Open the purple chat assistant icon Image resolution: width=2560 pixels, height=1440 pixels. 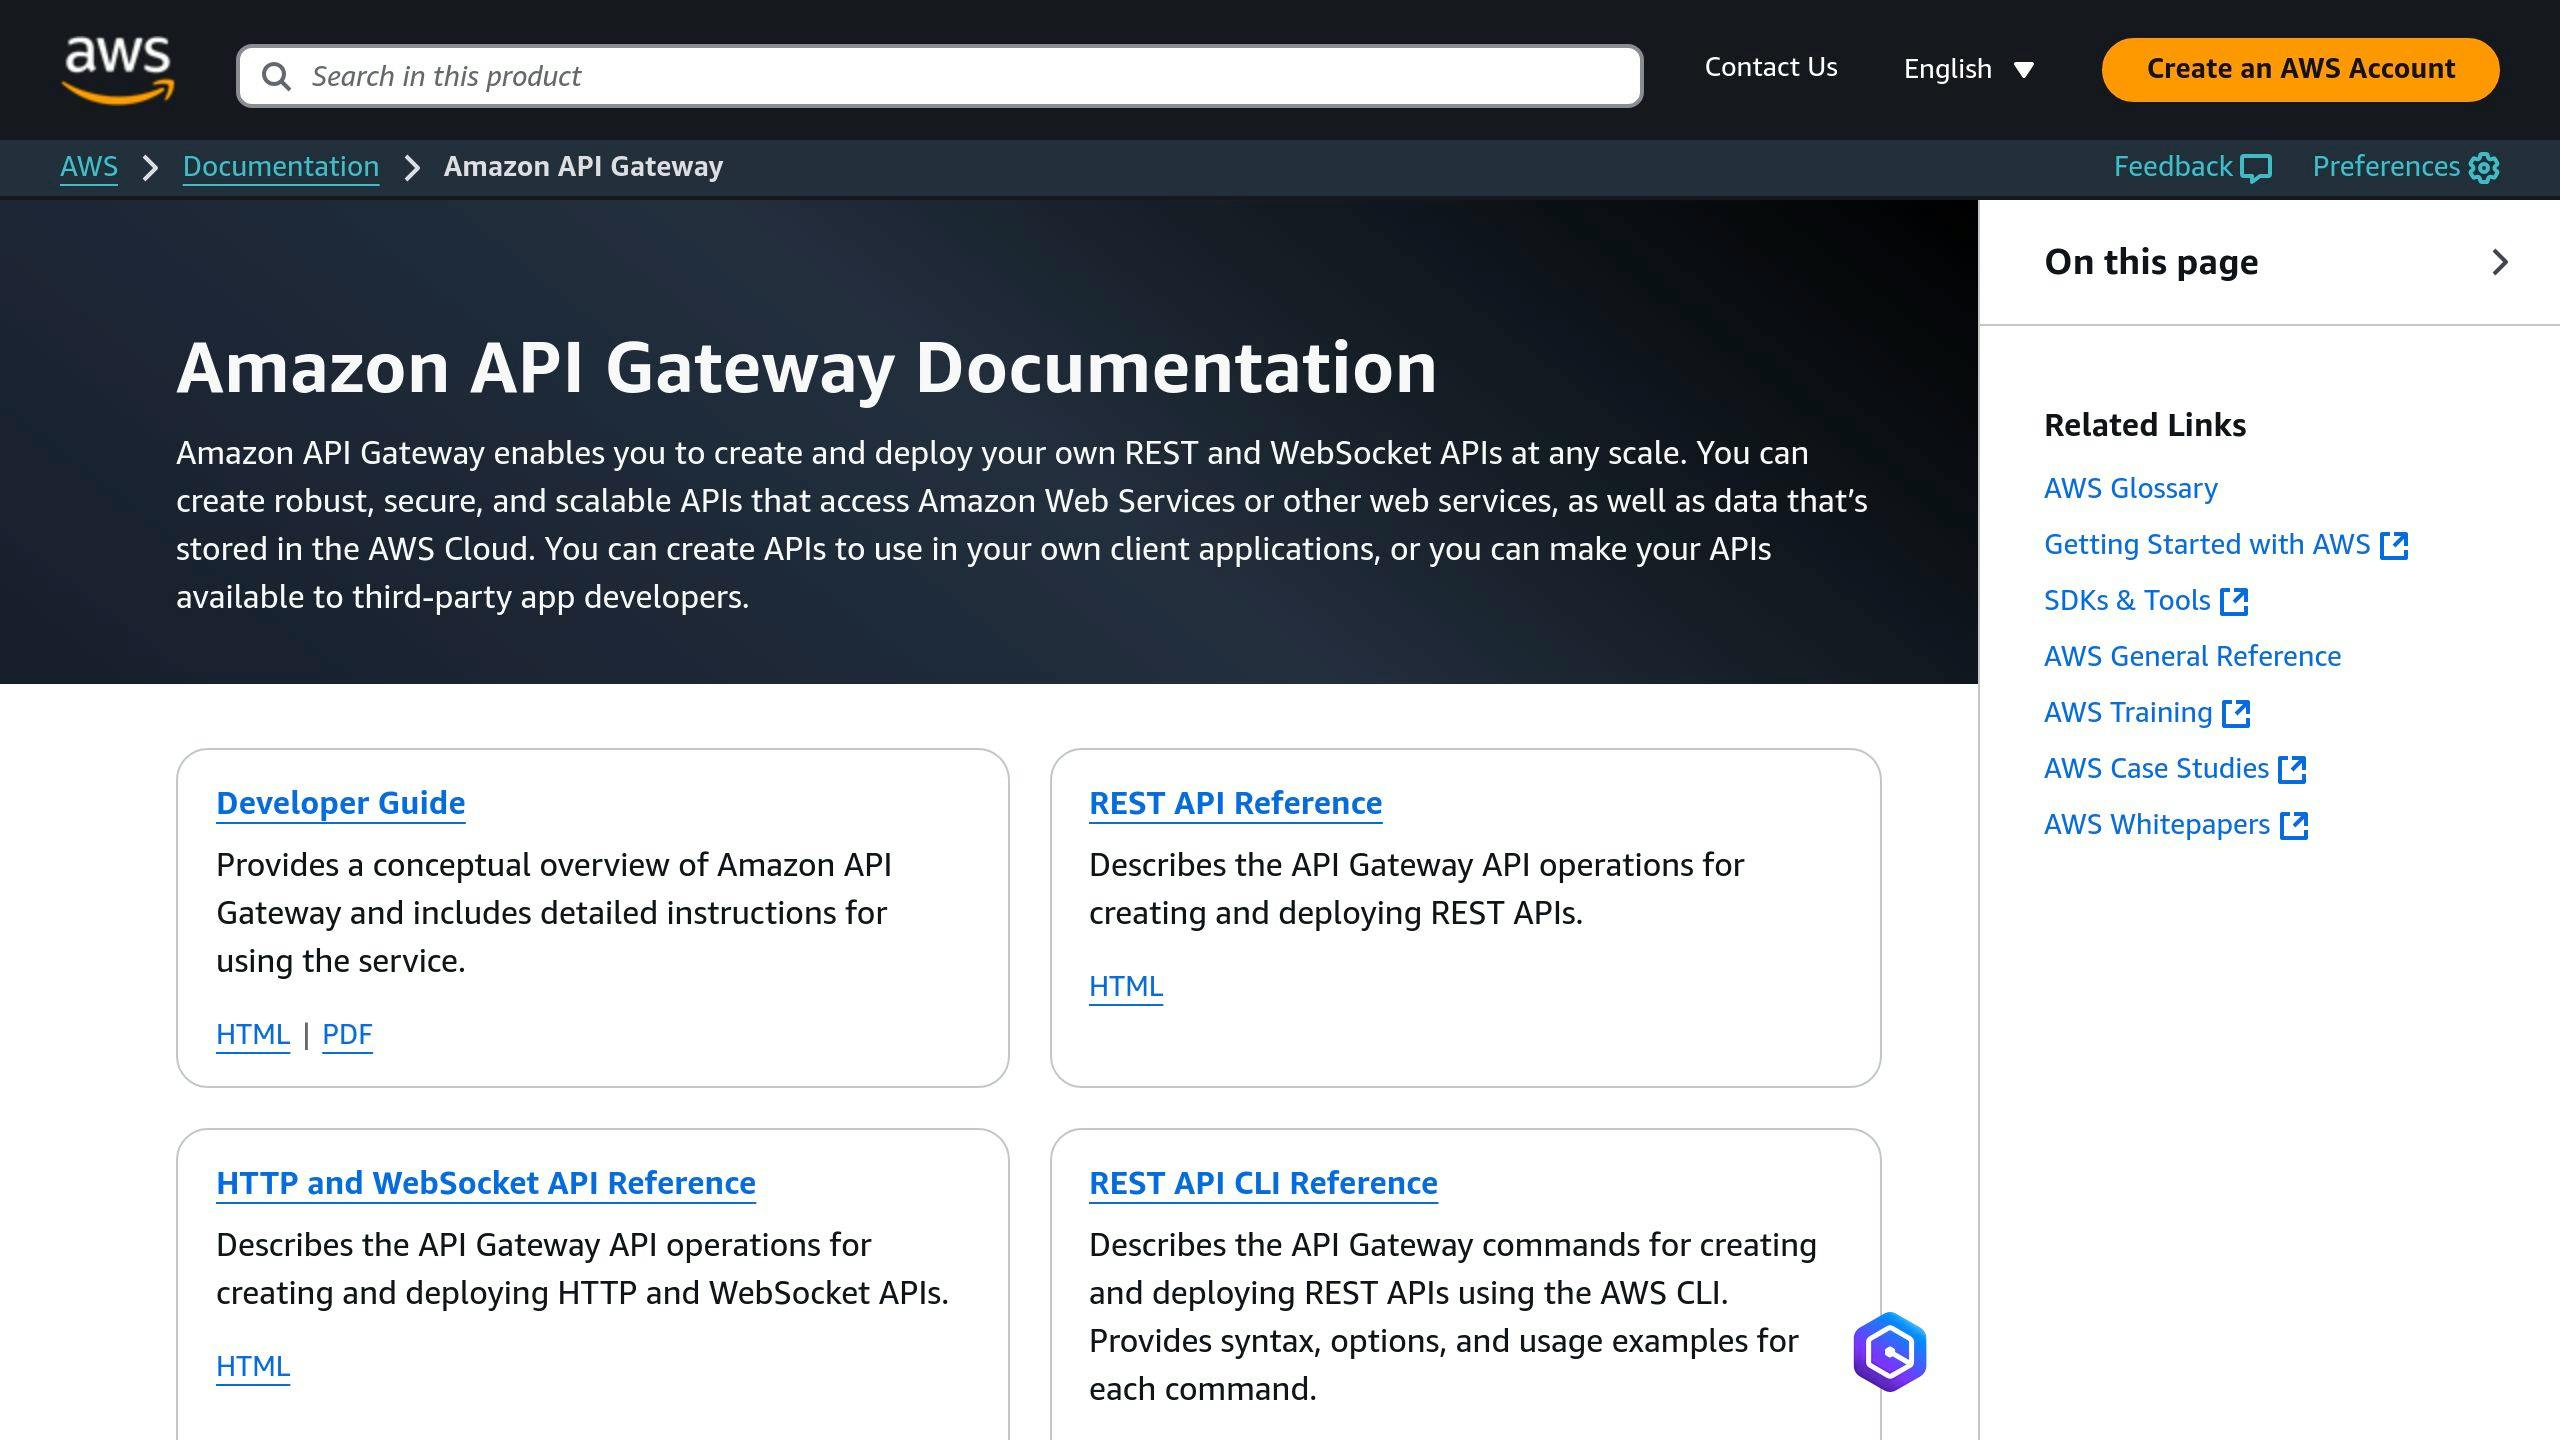pos(1890,1351)
